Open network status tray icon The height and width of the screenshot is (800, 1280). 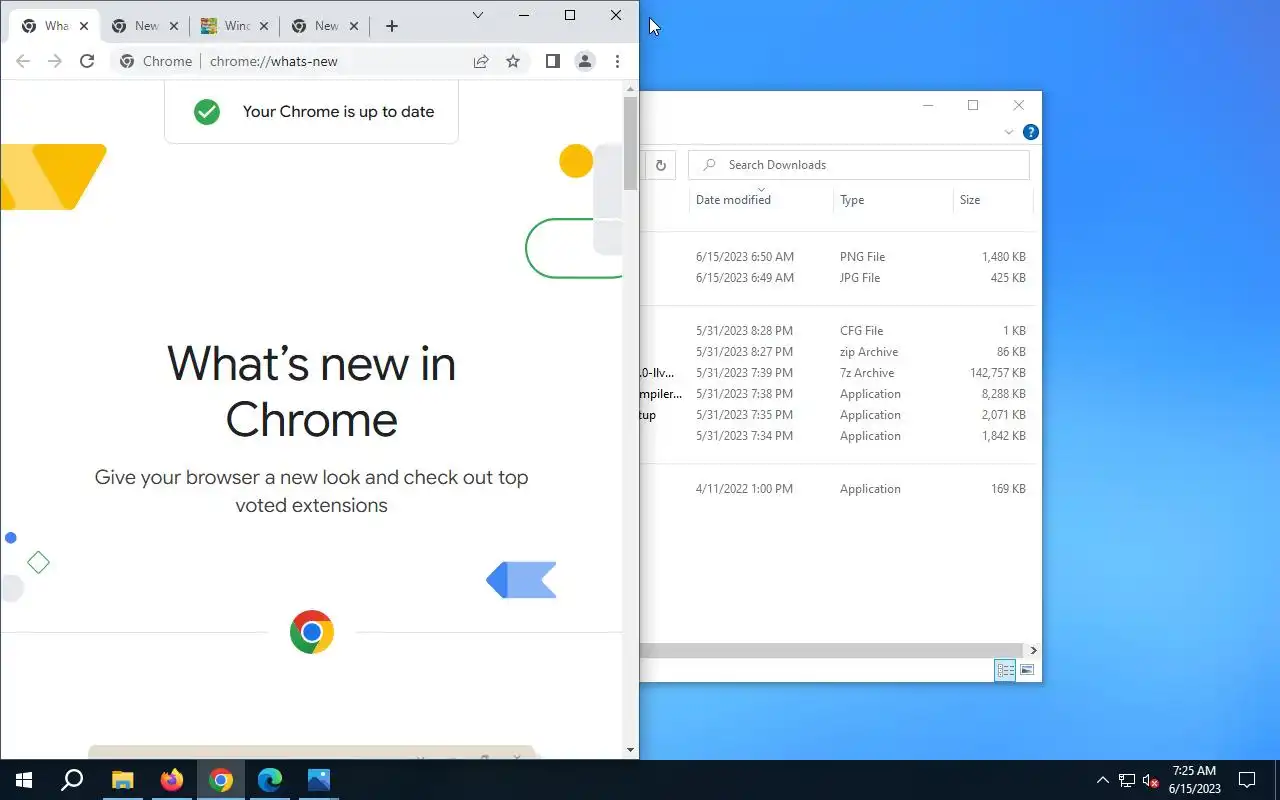(x=1127, y=780)
